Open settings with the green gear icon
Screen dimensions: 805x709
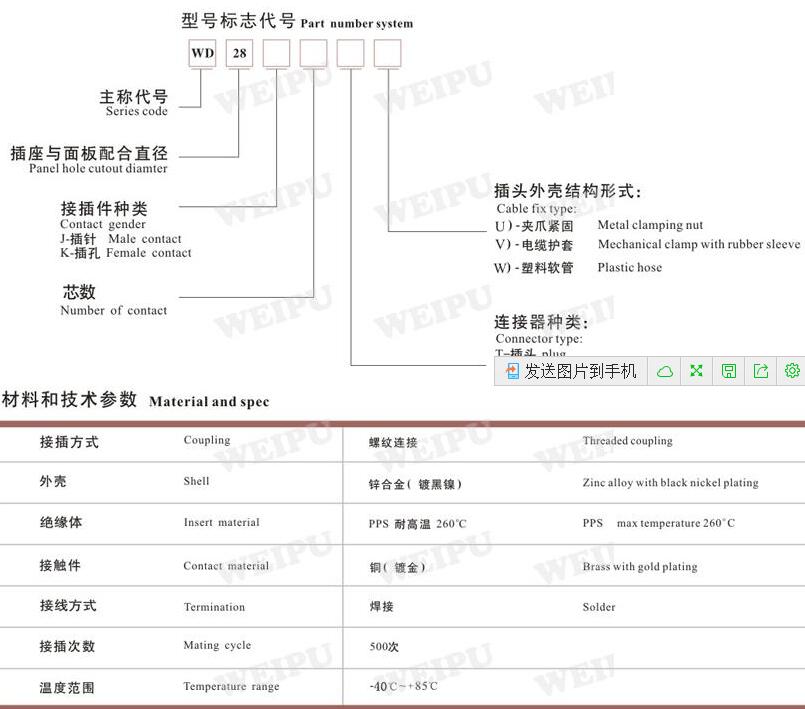792,371
